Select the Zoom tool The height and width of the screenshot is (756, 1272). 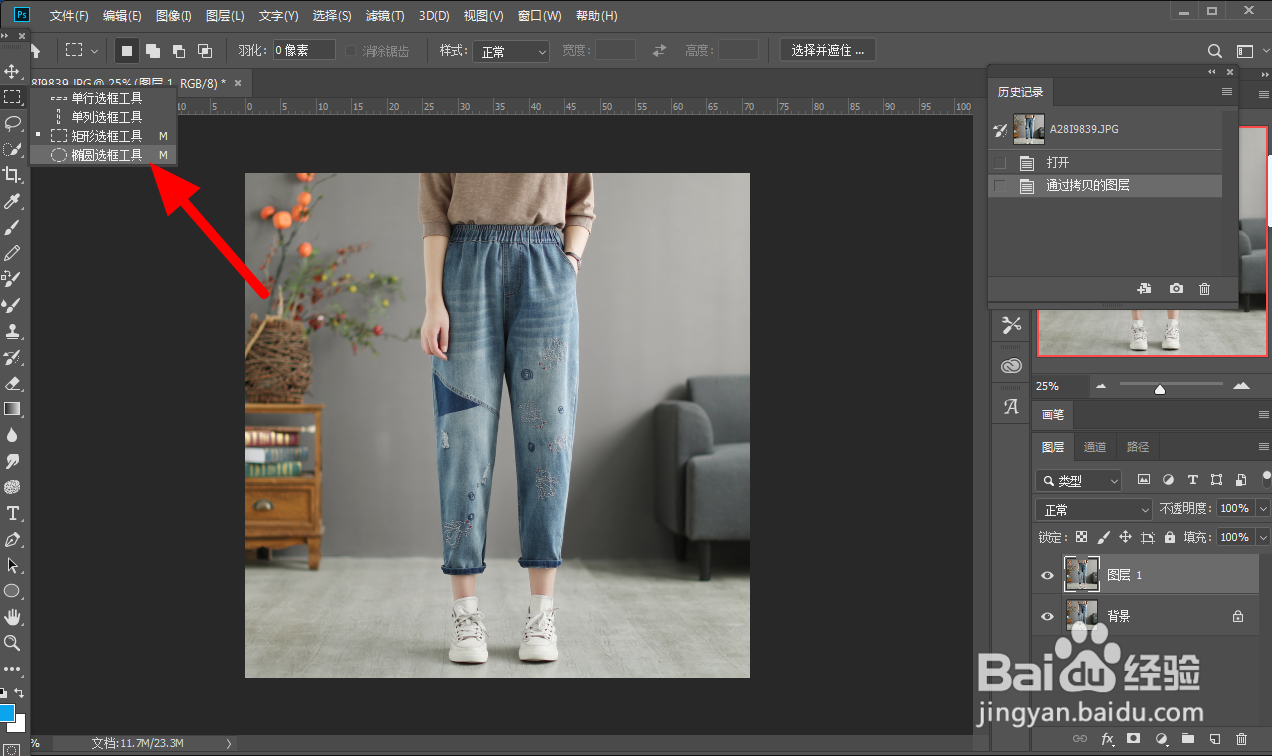12,643
